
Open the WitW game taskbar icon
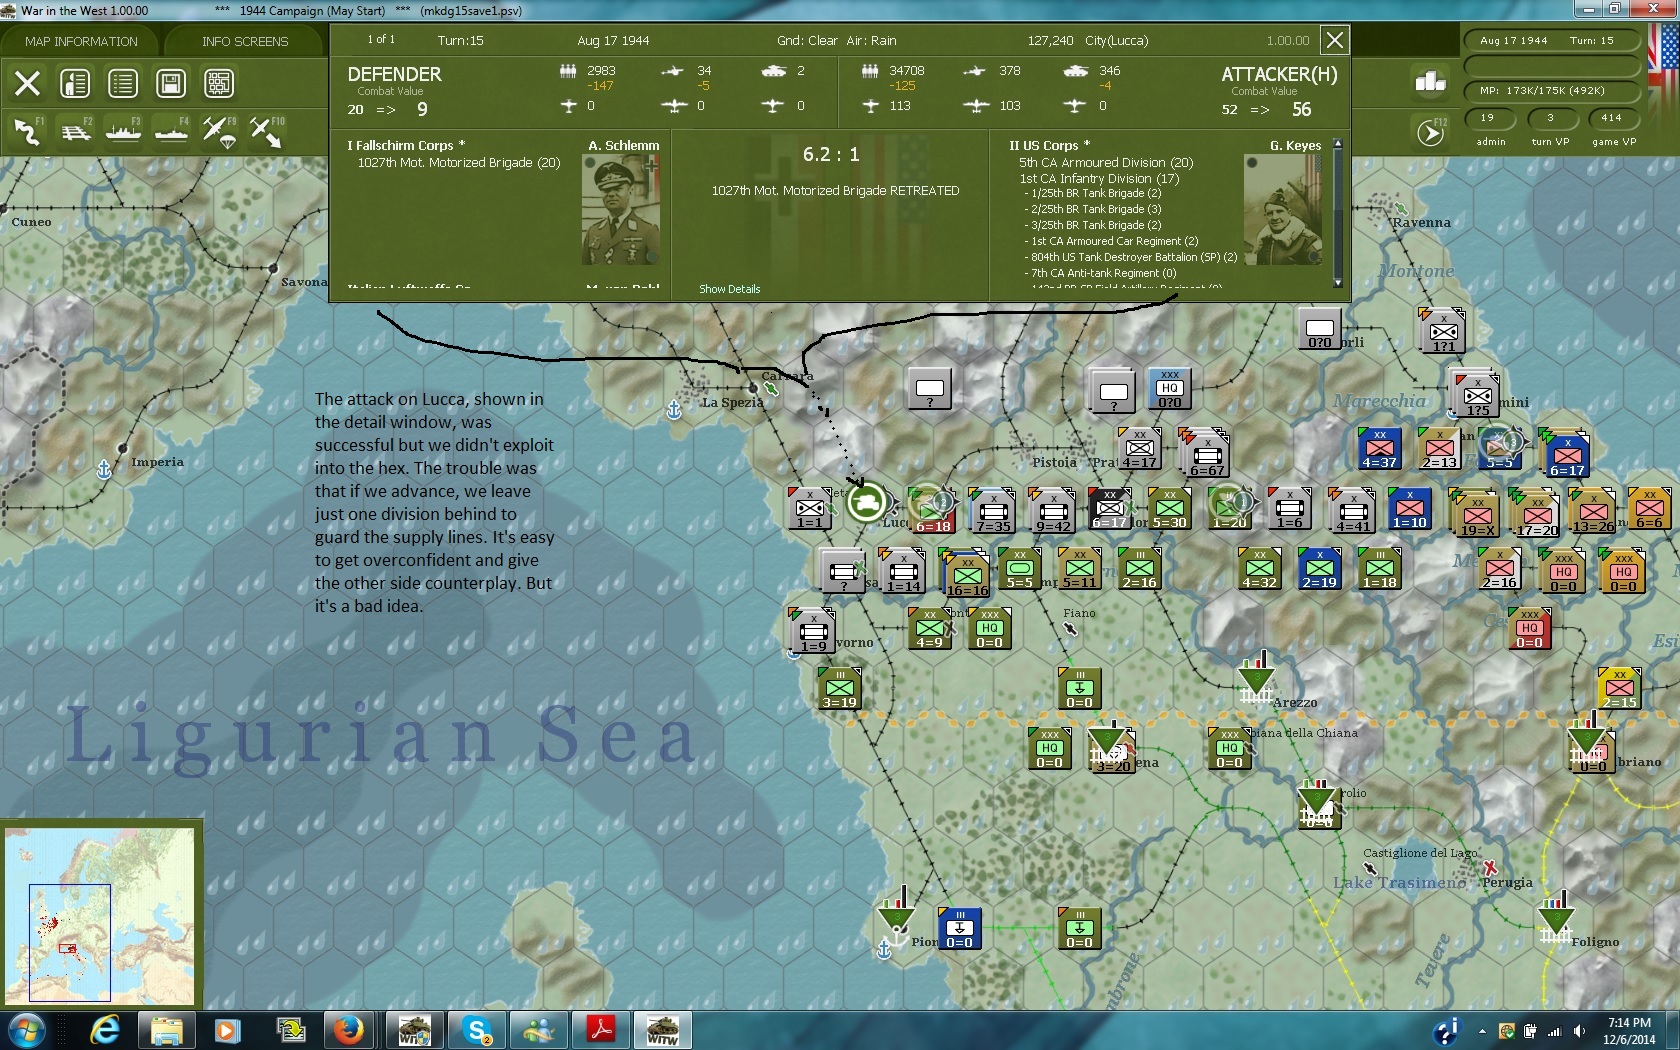click(661, 1030)
